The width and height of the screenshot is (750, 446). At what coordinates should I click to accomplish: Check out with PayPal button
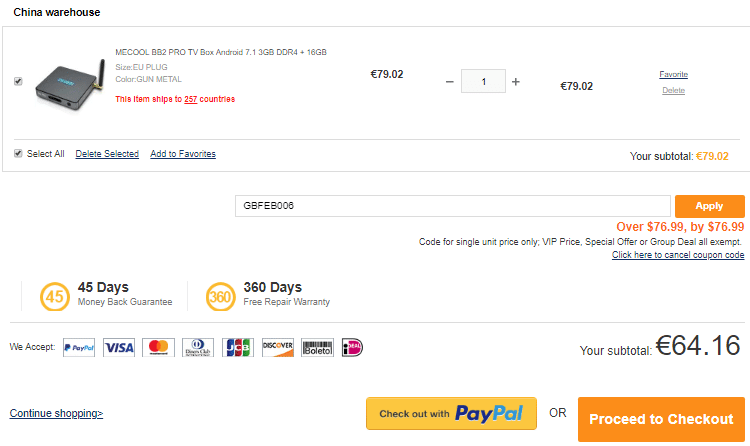coord(451,414)
